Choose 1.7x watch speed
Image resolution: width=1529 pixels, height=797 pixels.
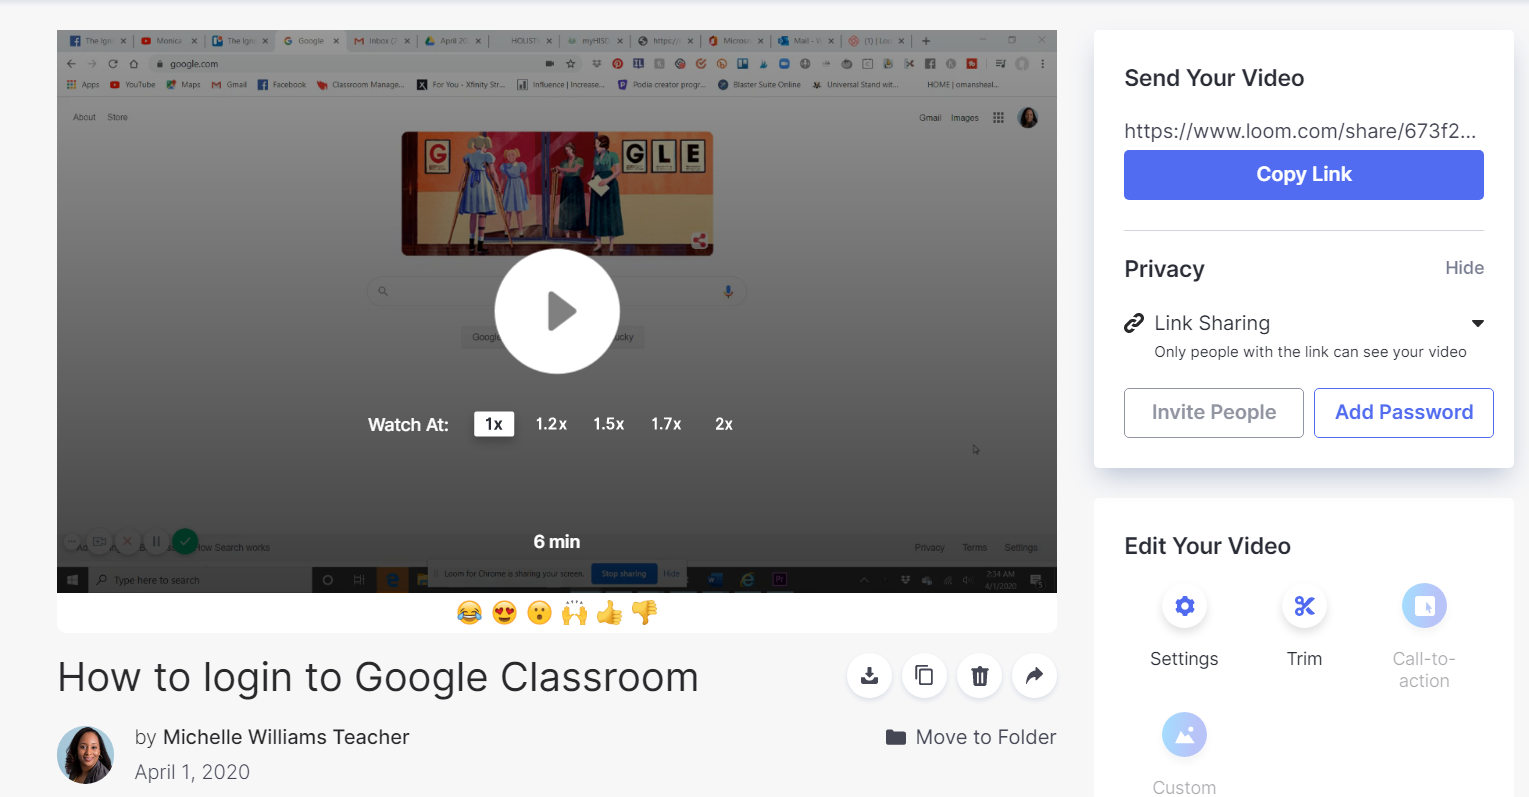[x=666, y=424]
